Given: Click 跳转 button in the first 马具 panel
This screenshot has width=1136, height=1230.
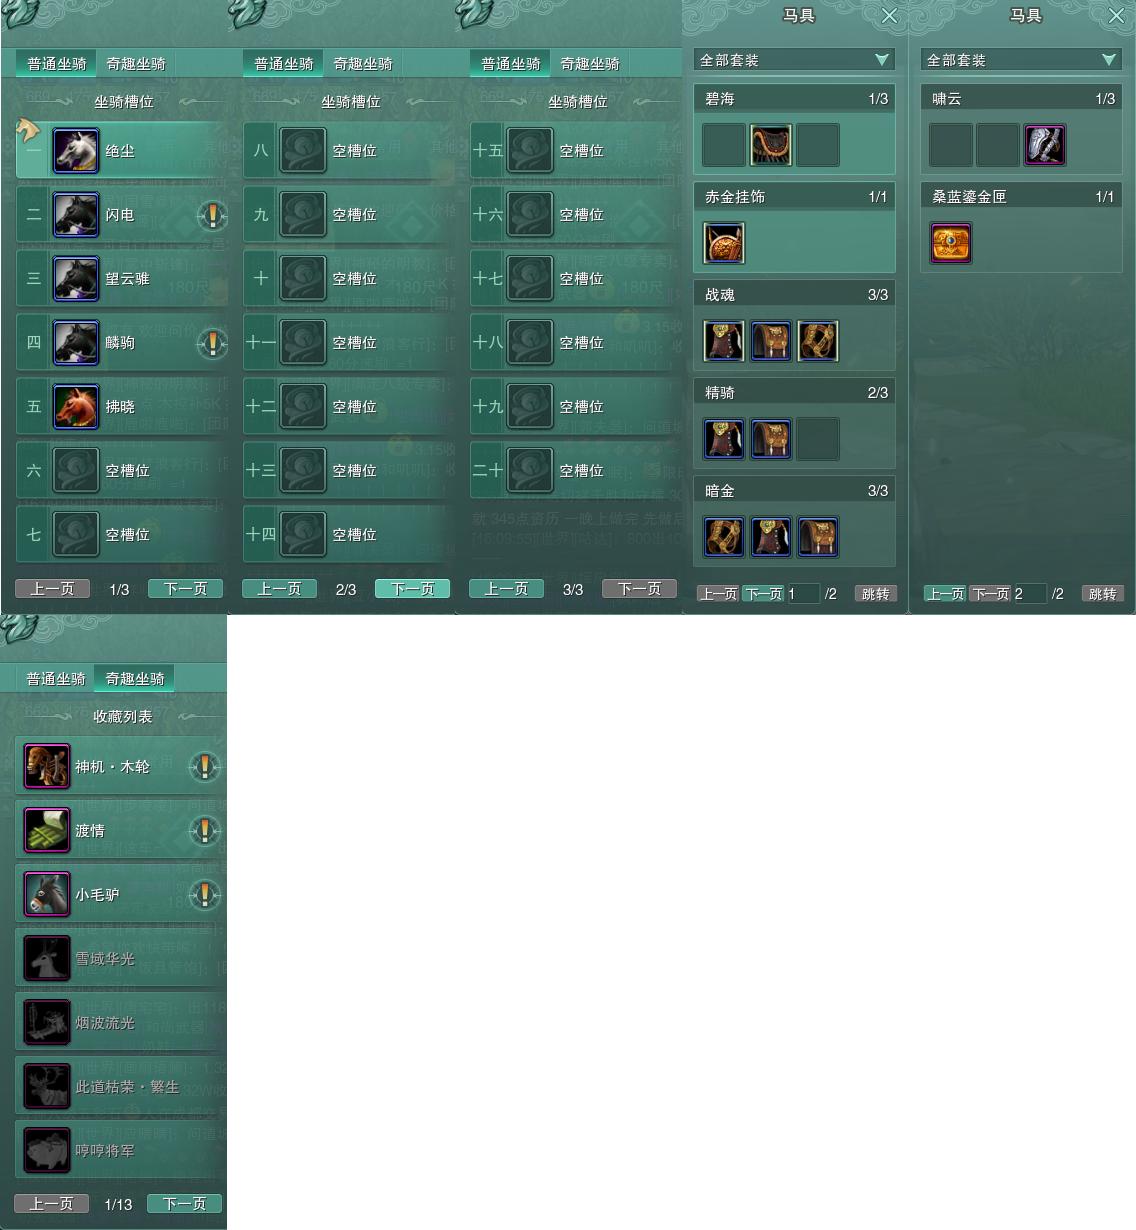Looking at the screenshot, I should click(876, 594).
